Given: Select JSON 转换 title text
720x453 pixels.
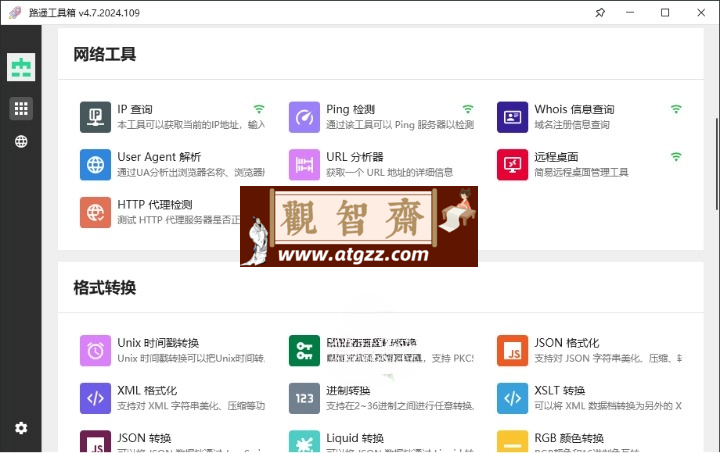Looking at the screenshot, I should pyautogui.click(x=144, y=438).
